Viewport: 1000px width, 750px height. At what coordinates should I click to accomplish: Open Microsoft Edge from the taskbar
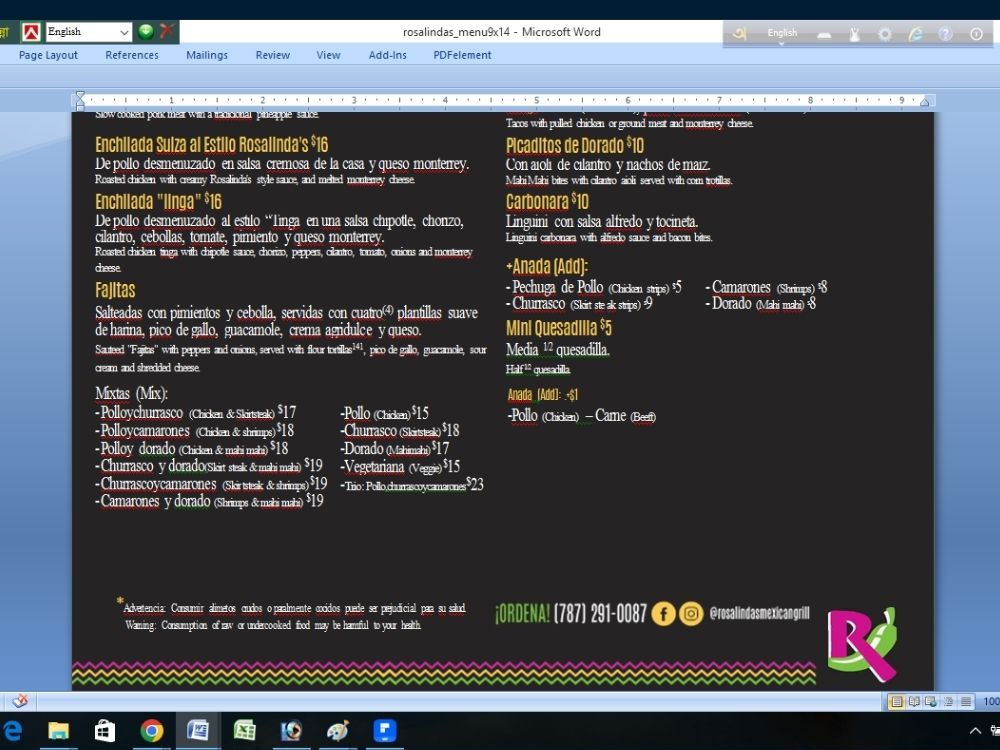coord(11,731)
